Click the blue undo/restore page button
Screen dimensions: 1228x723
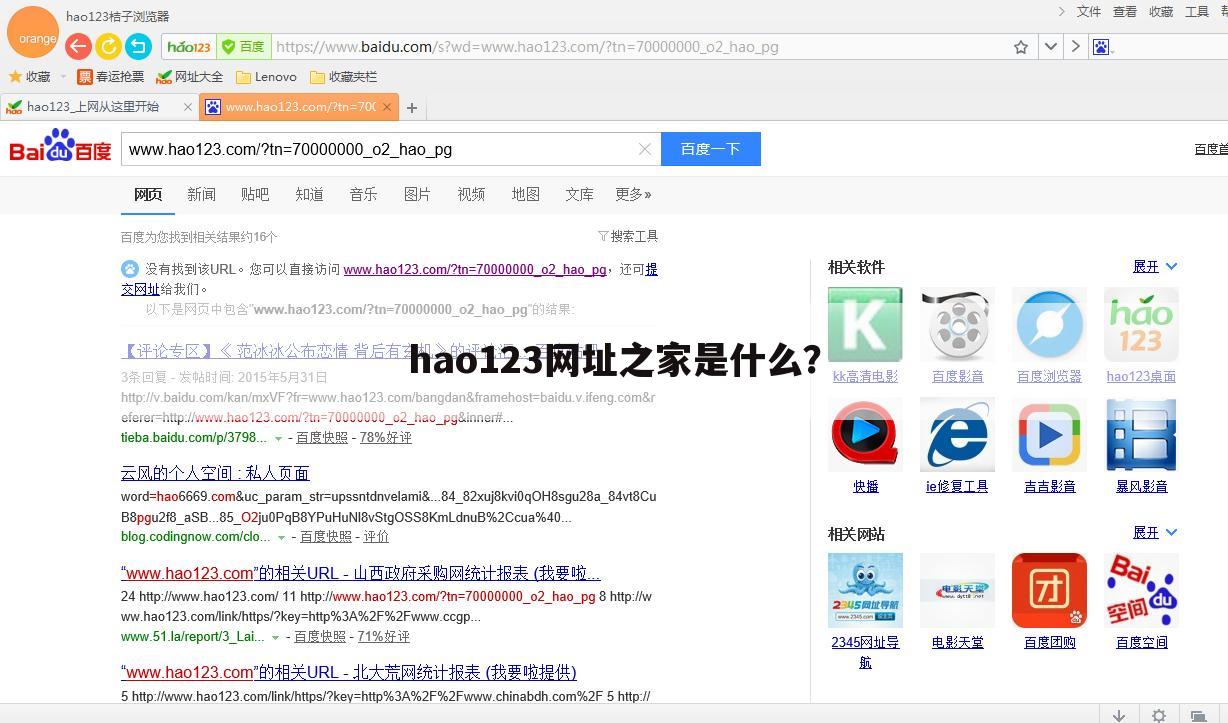138,46
